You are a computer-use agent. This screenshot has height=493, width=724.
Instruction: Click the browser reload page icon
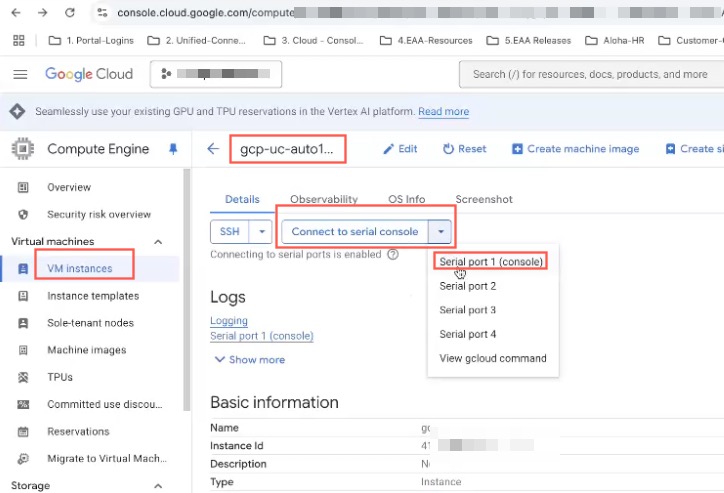(69, 13)
